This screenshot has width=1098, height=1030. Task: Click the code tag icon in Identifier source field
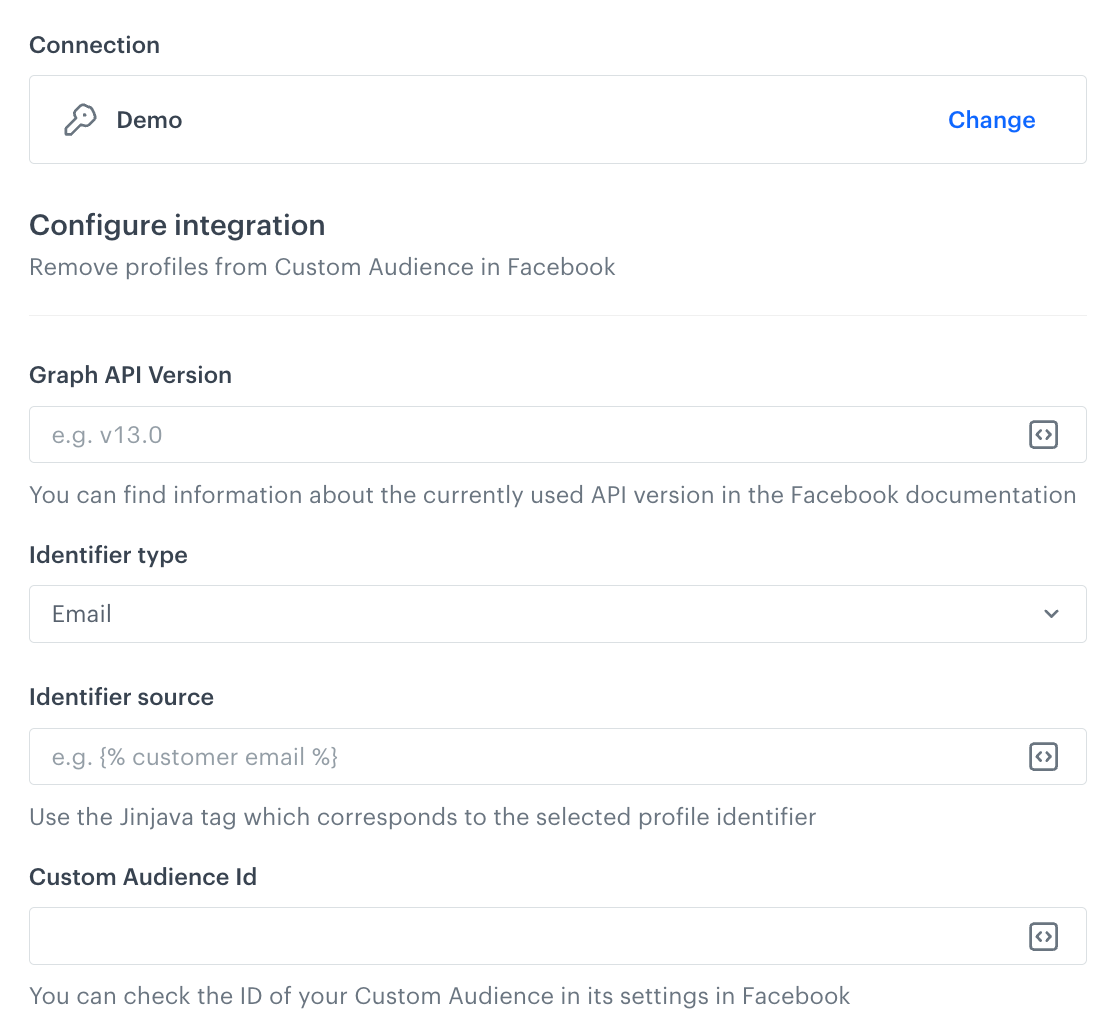click(x=1043, y=757)
